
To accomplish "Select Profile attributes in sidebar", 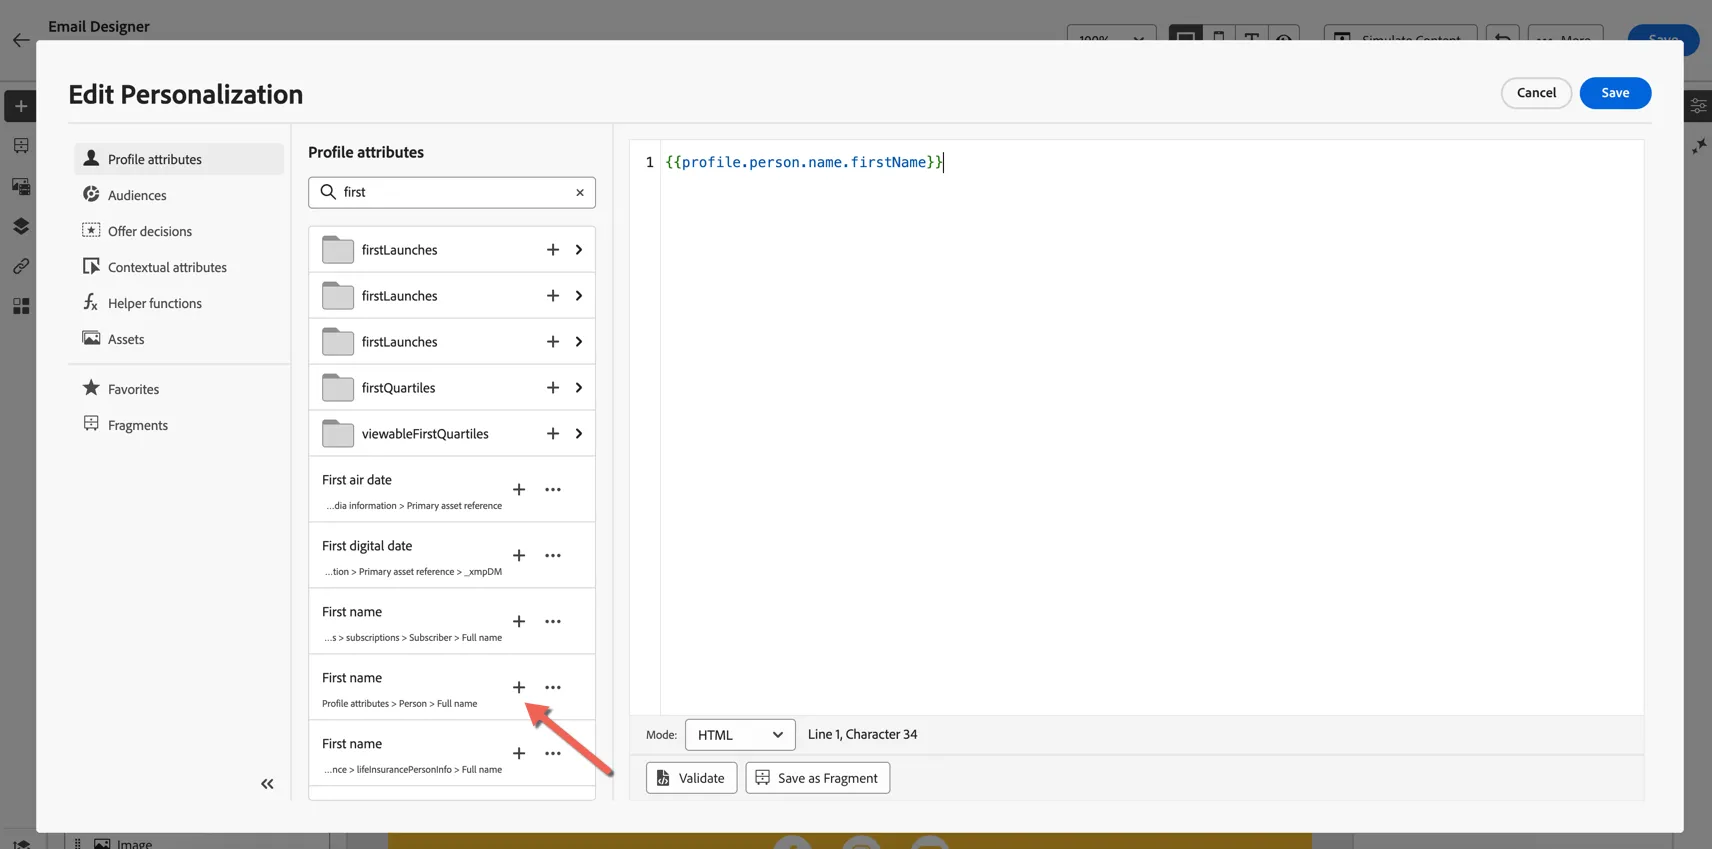I will [179, 159].
